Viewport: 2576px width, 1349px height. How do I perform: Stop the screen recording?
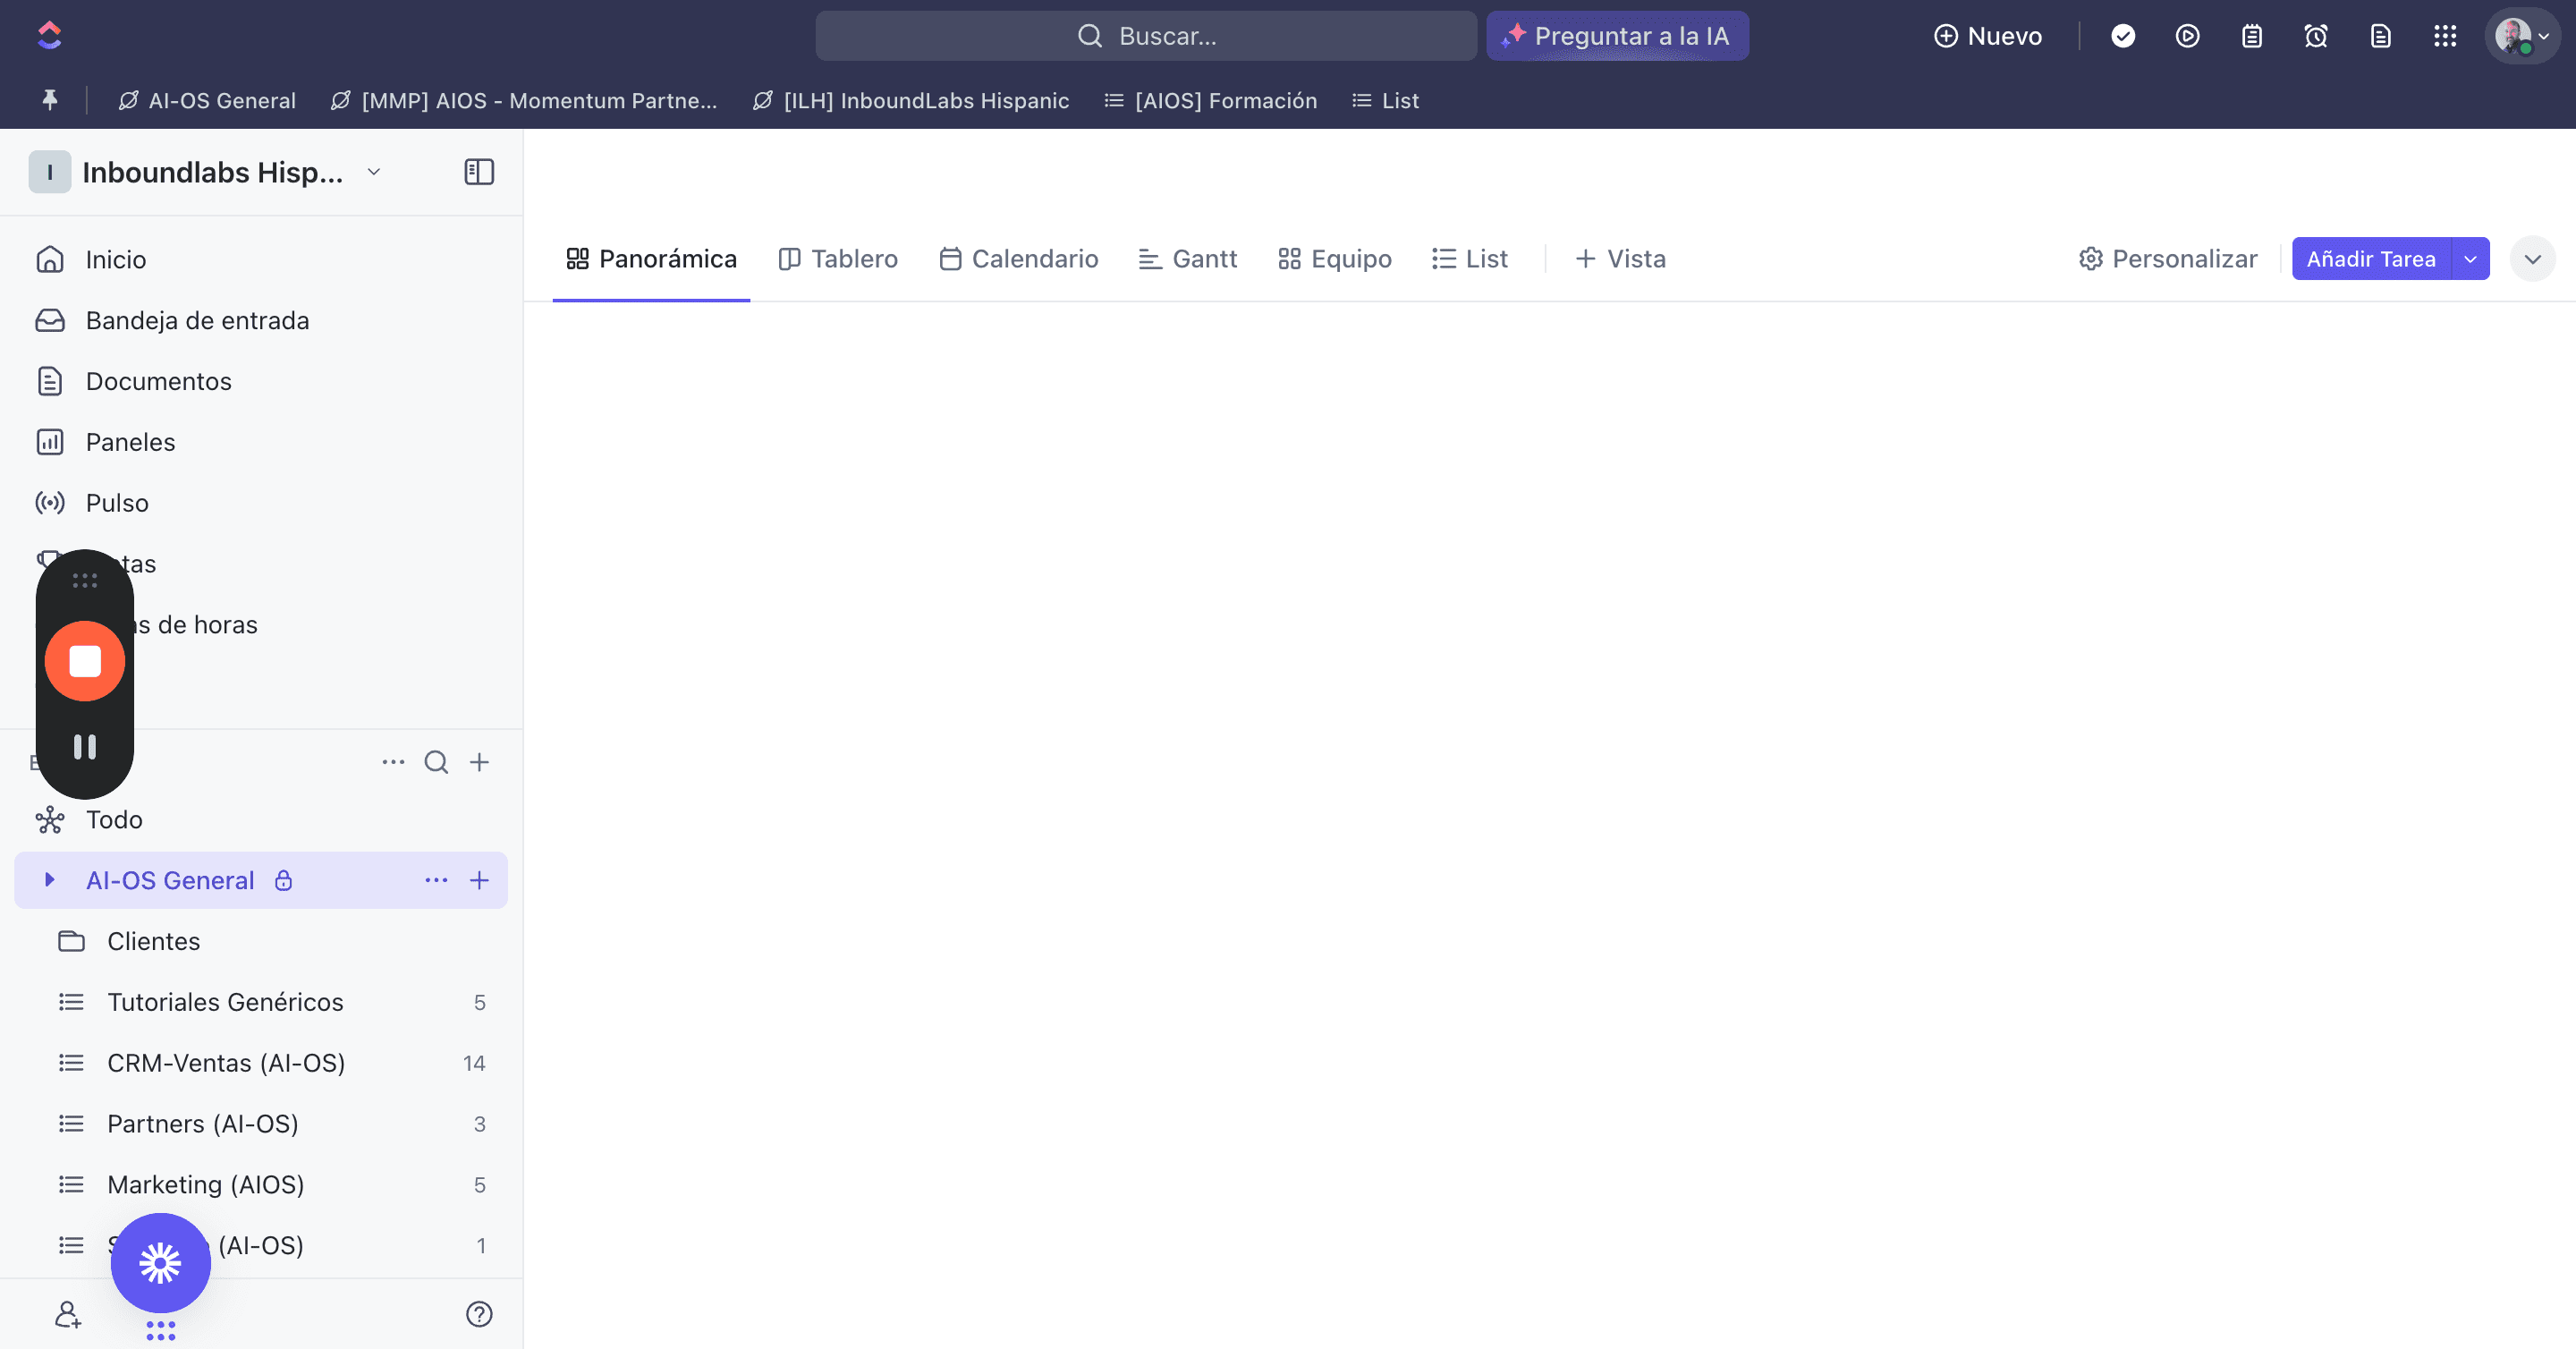tap(85, 661)
